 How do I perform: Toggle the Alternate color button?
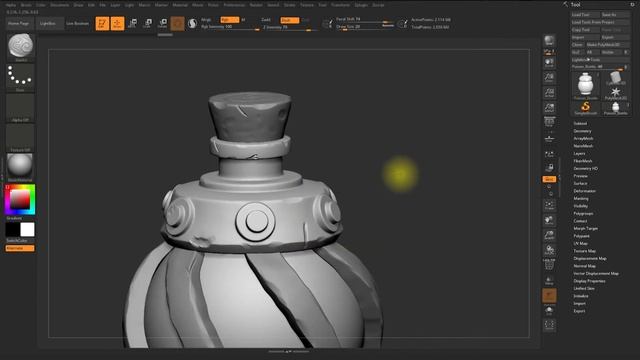(20, 248)
